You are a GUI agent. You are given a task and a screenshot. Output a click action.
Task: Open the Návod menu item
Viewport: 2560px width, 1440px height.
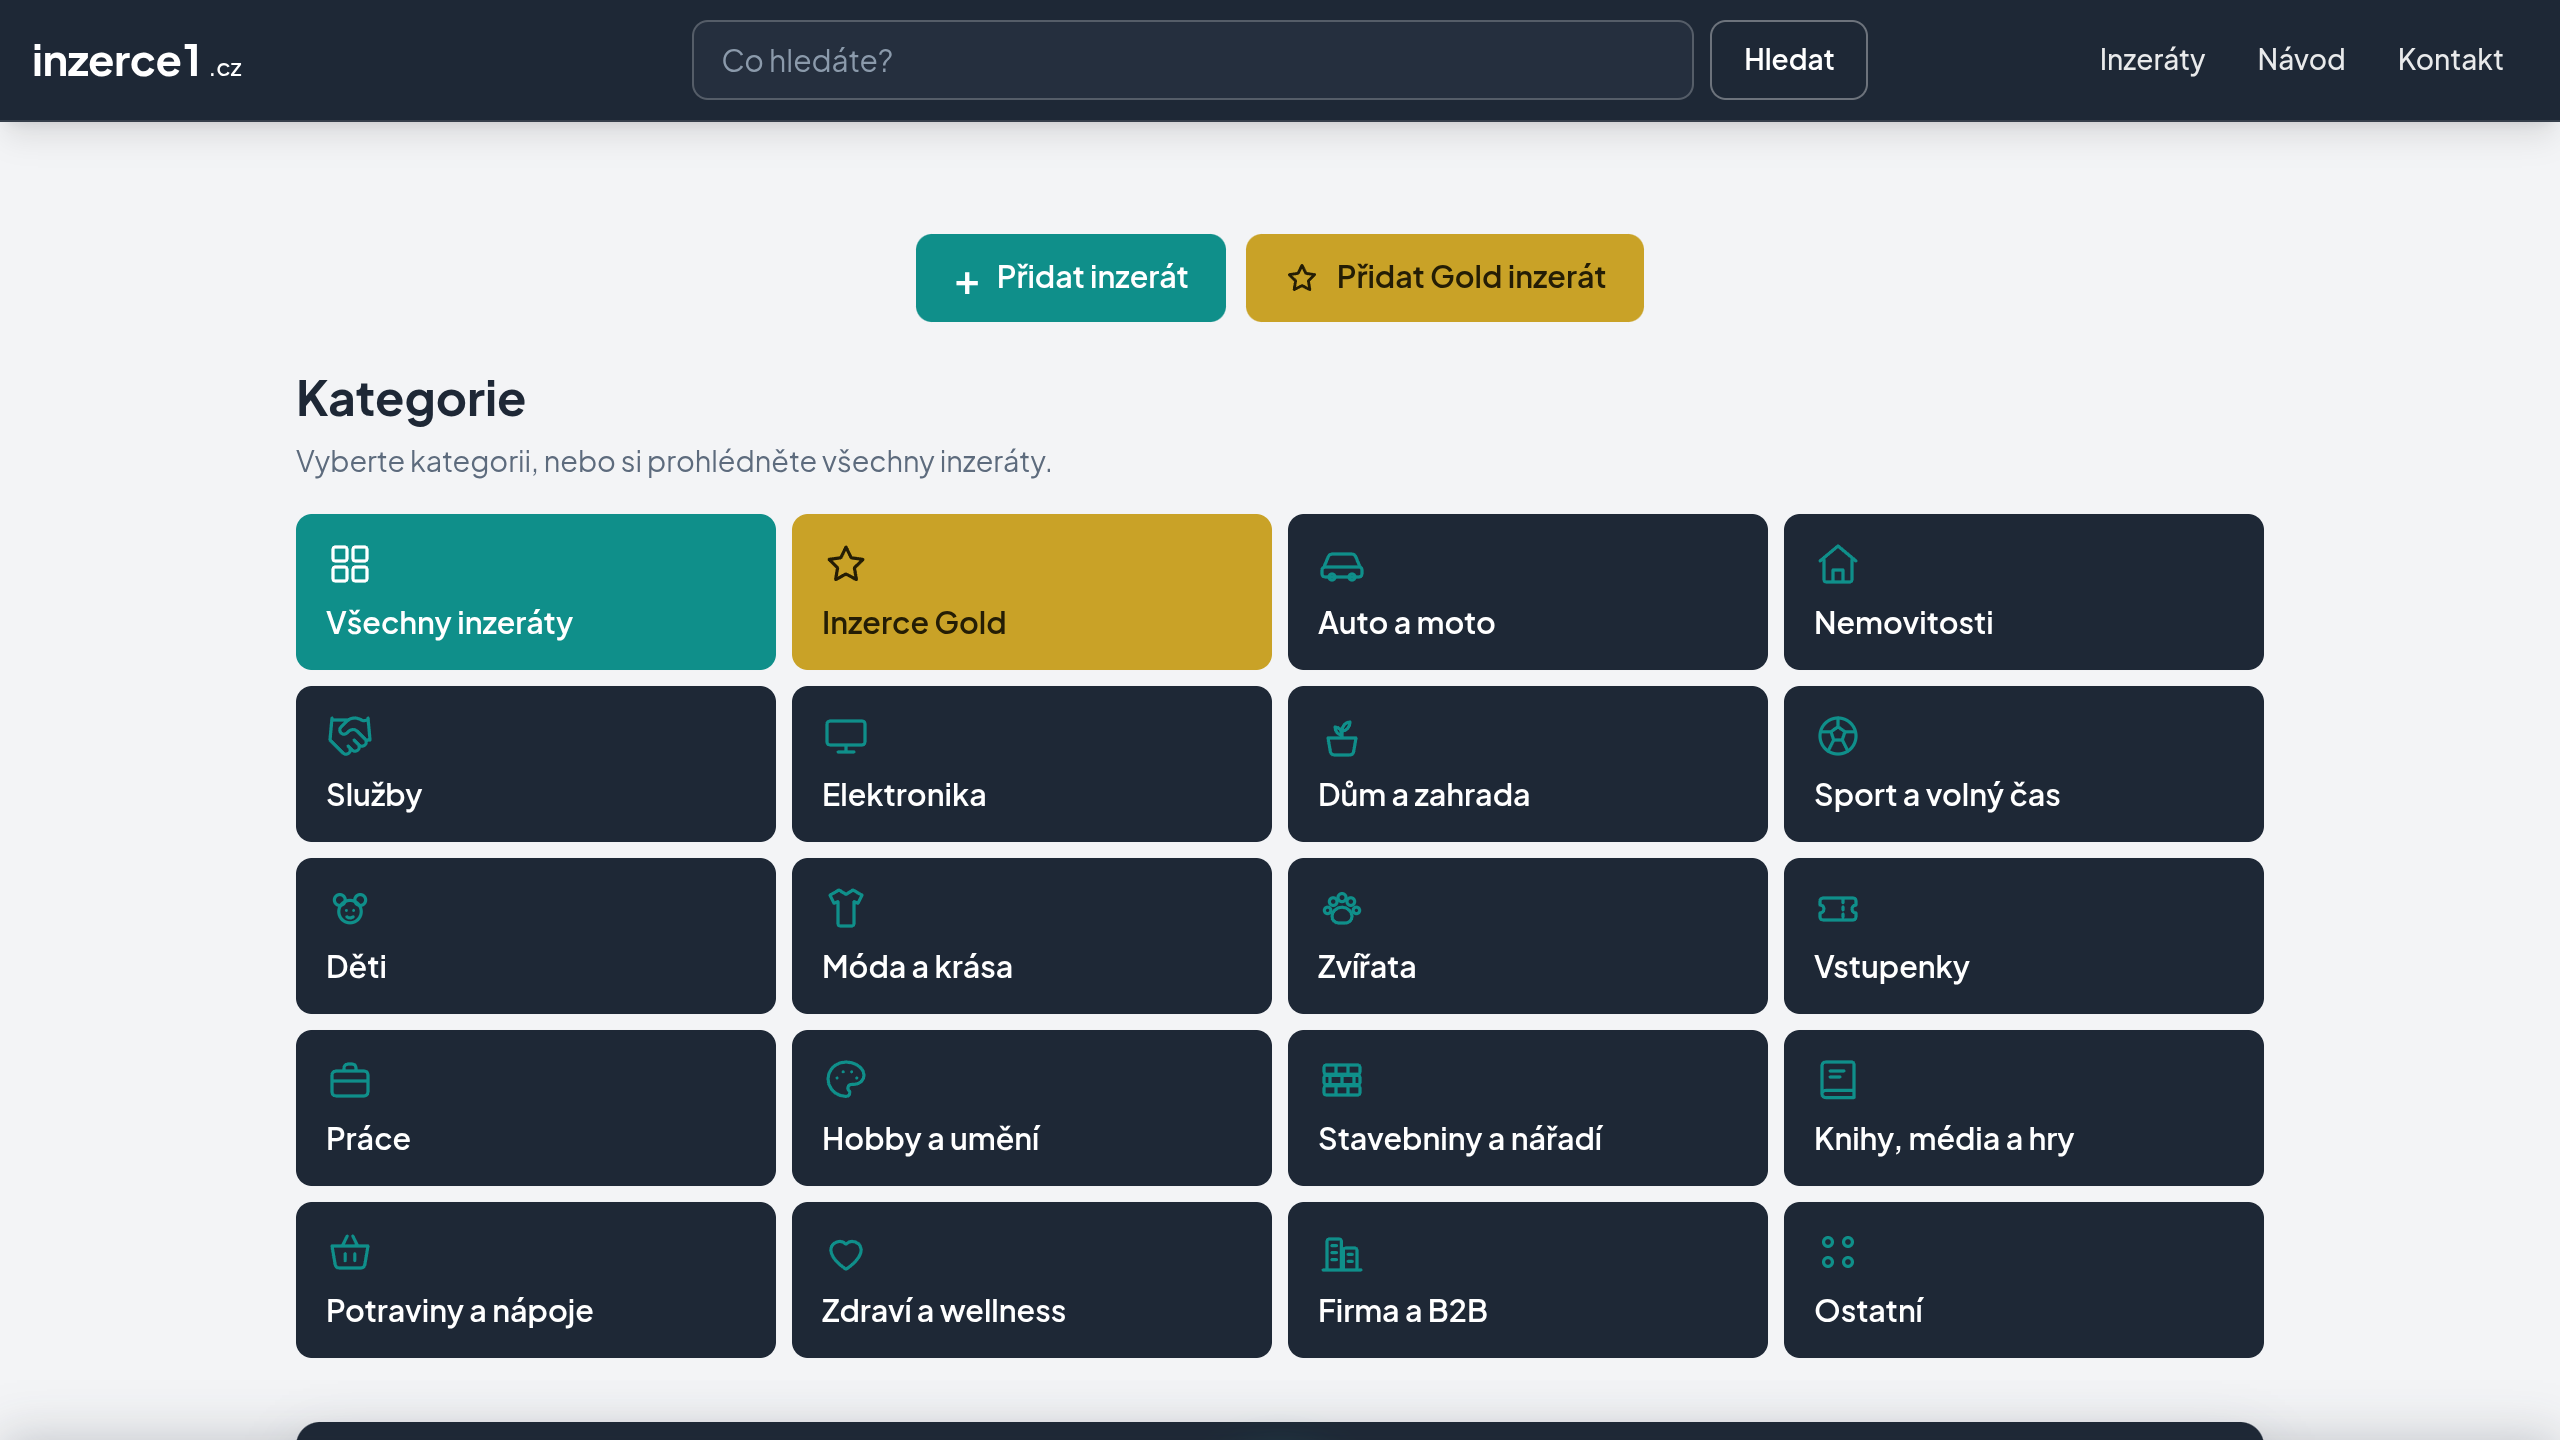[x=2301, y=60]
